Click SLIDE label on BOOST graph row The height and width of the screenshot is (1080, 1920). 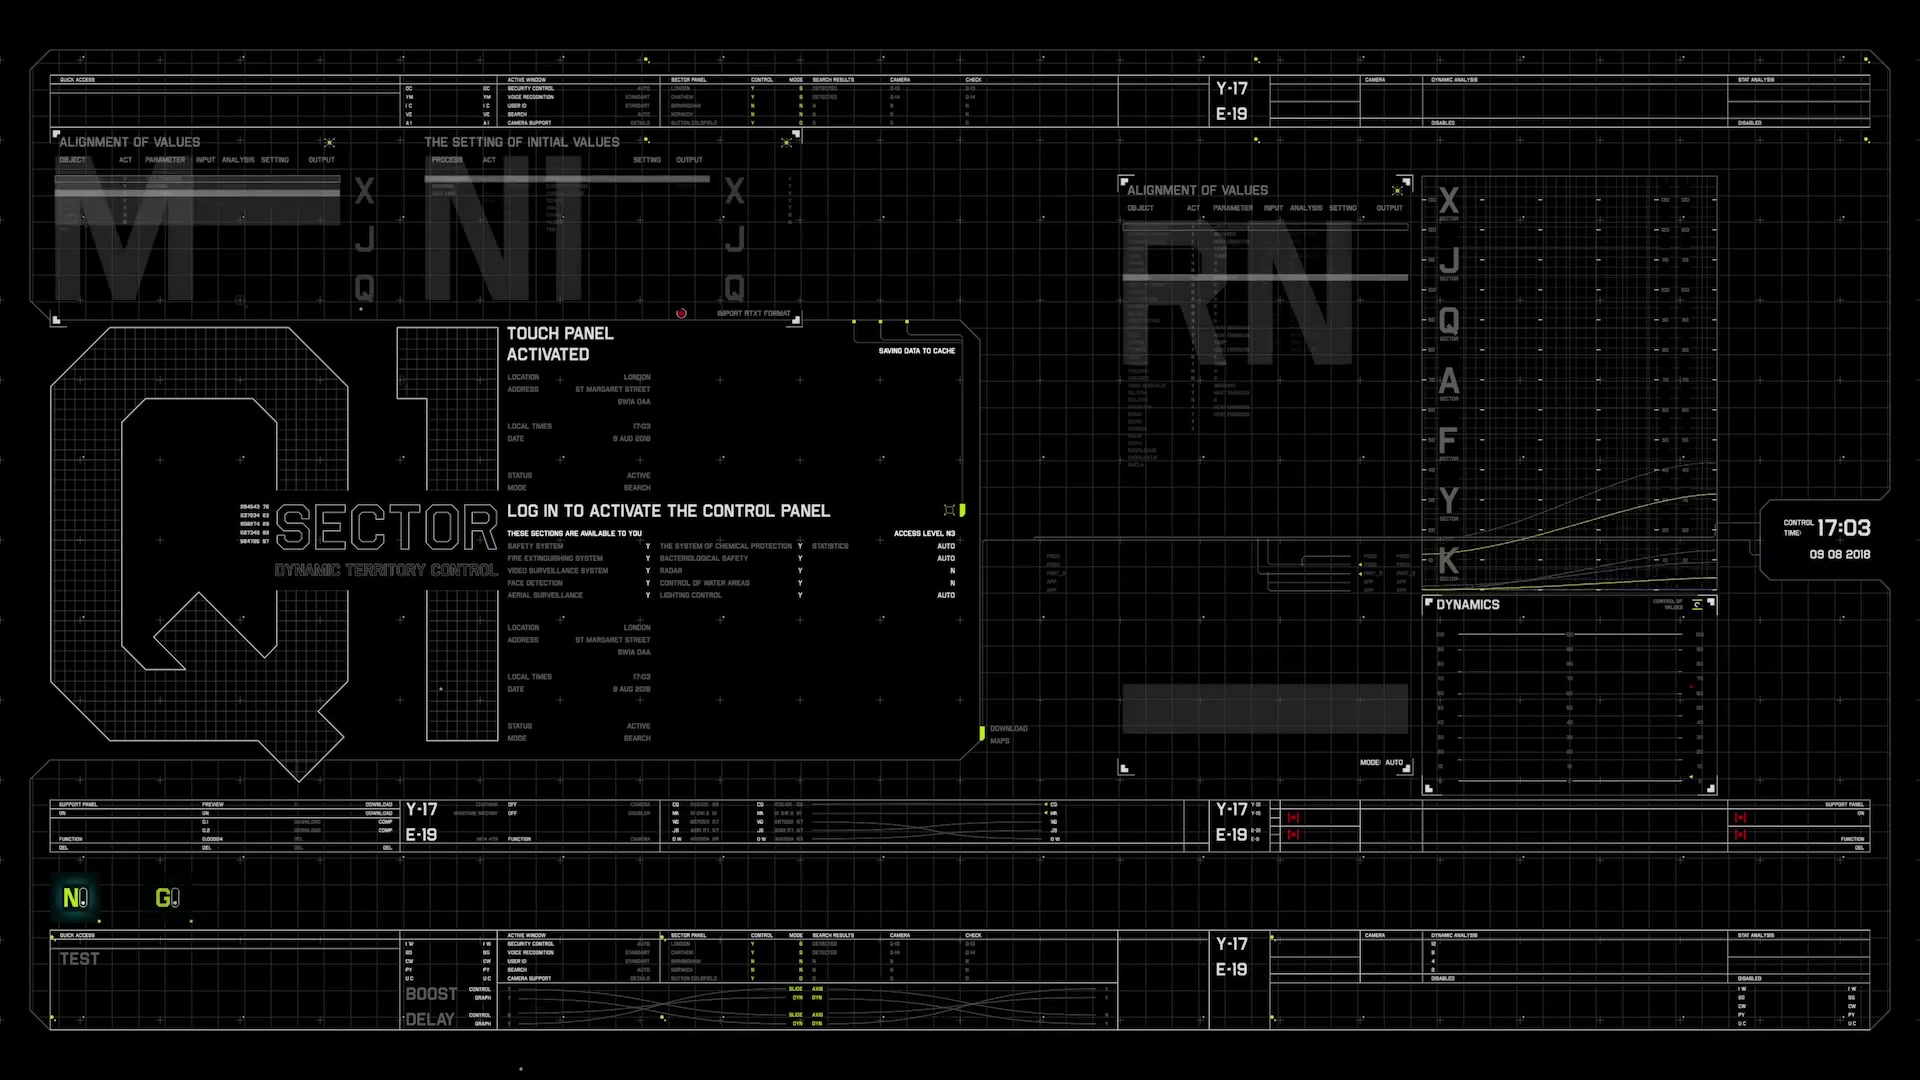click(796, 988)
